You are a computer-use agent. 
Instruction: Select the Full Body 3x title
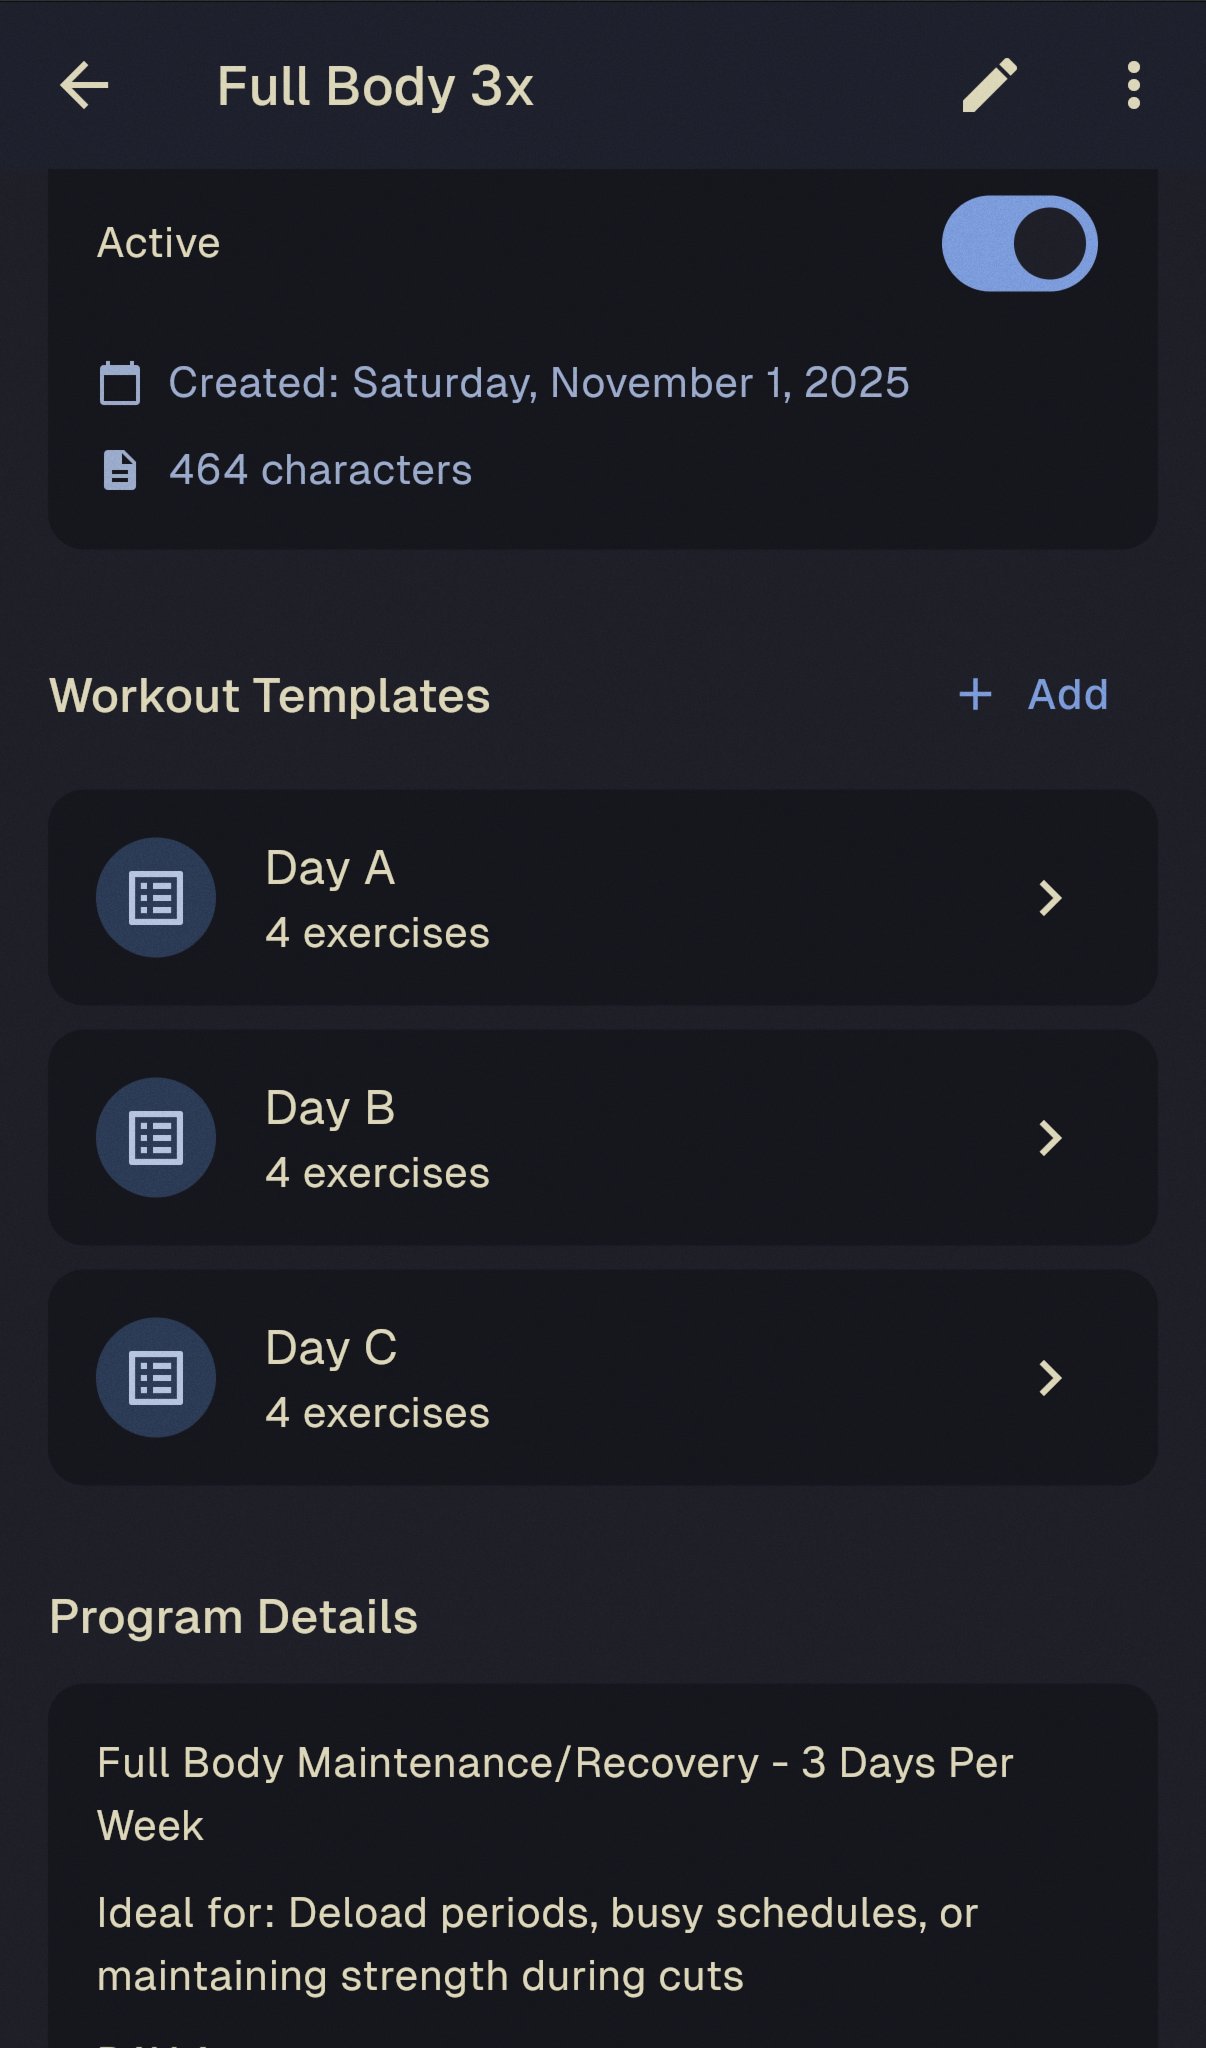click(375, 86)
